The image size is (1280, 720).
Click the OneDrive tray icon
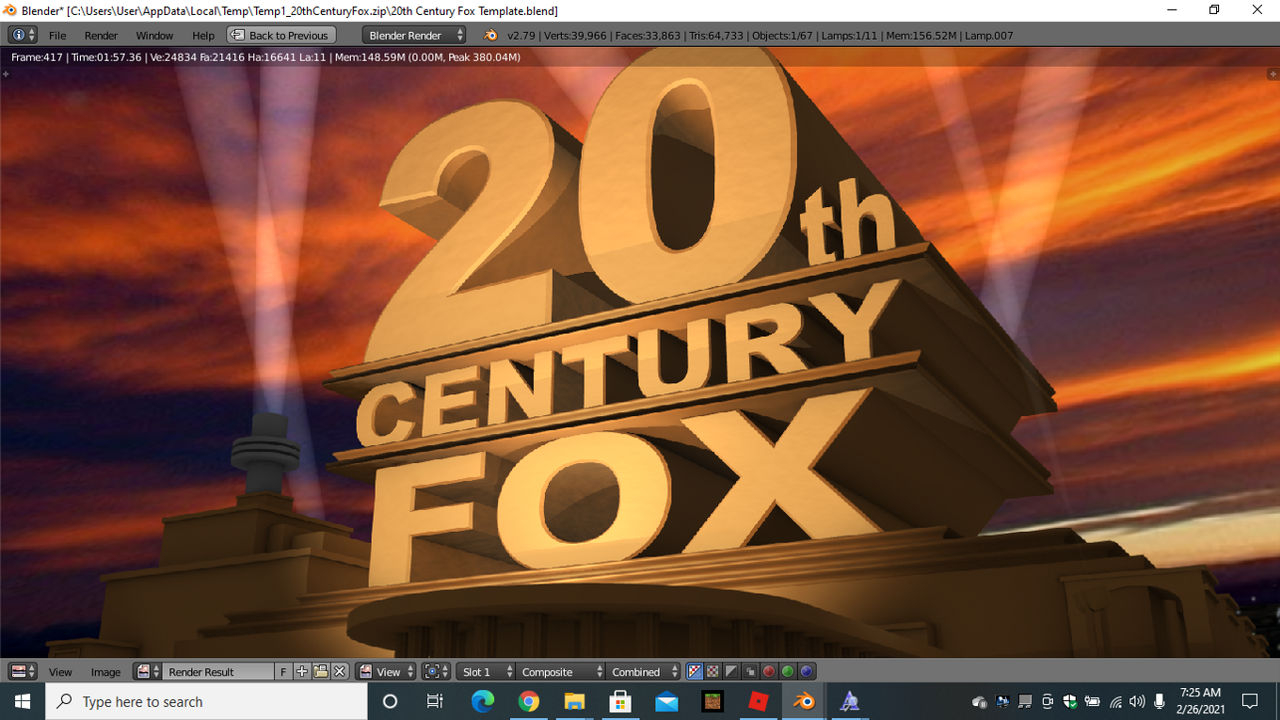pos(980,702)
